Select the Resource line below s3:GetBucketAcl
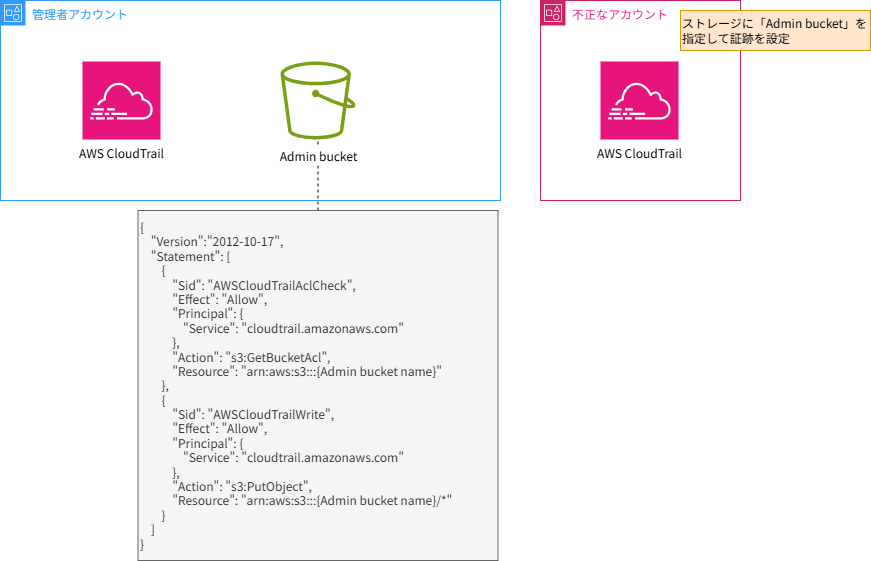Image resolution: width=871 pixels, height=561 pixels. (306, 371)
